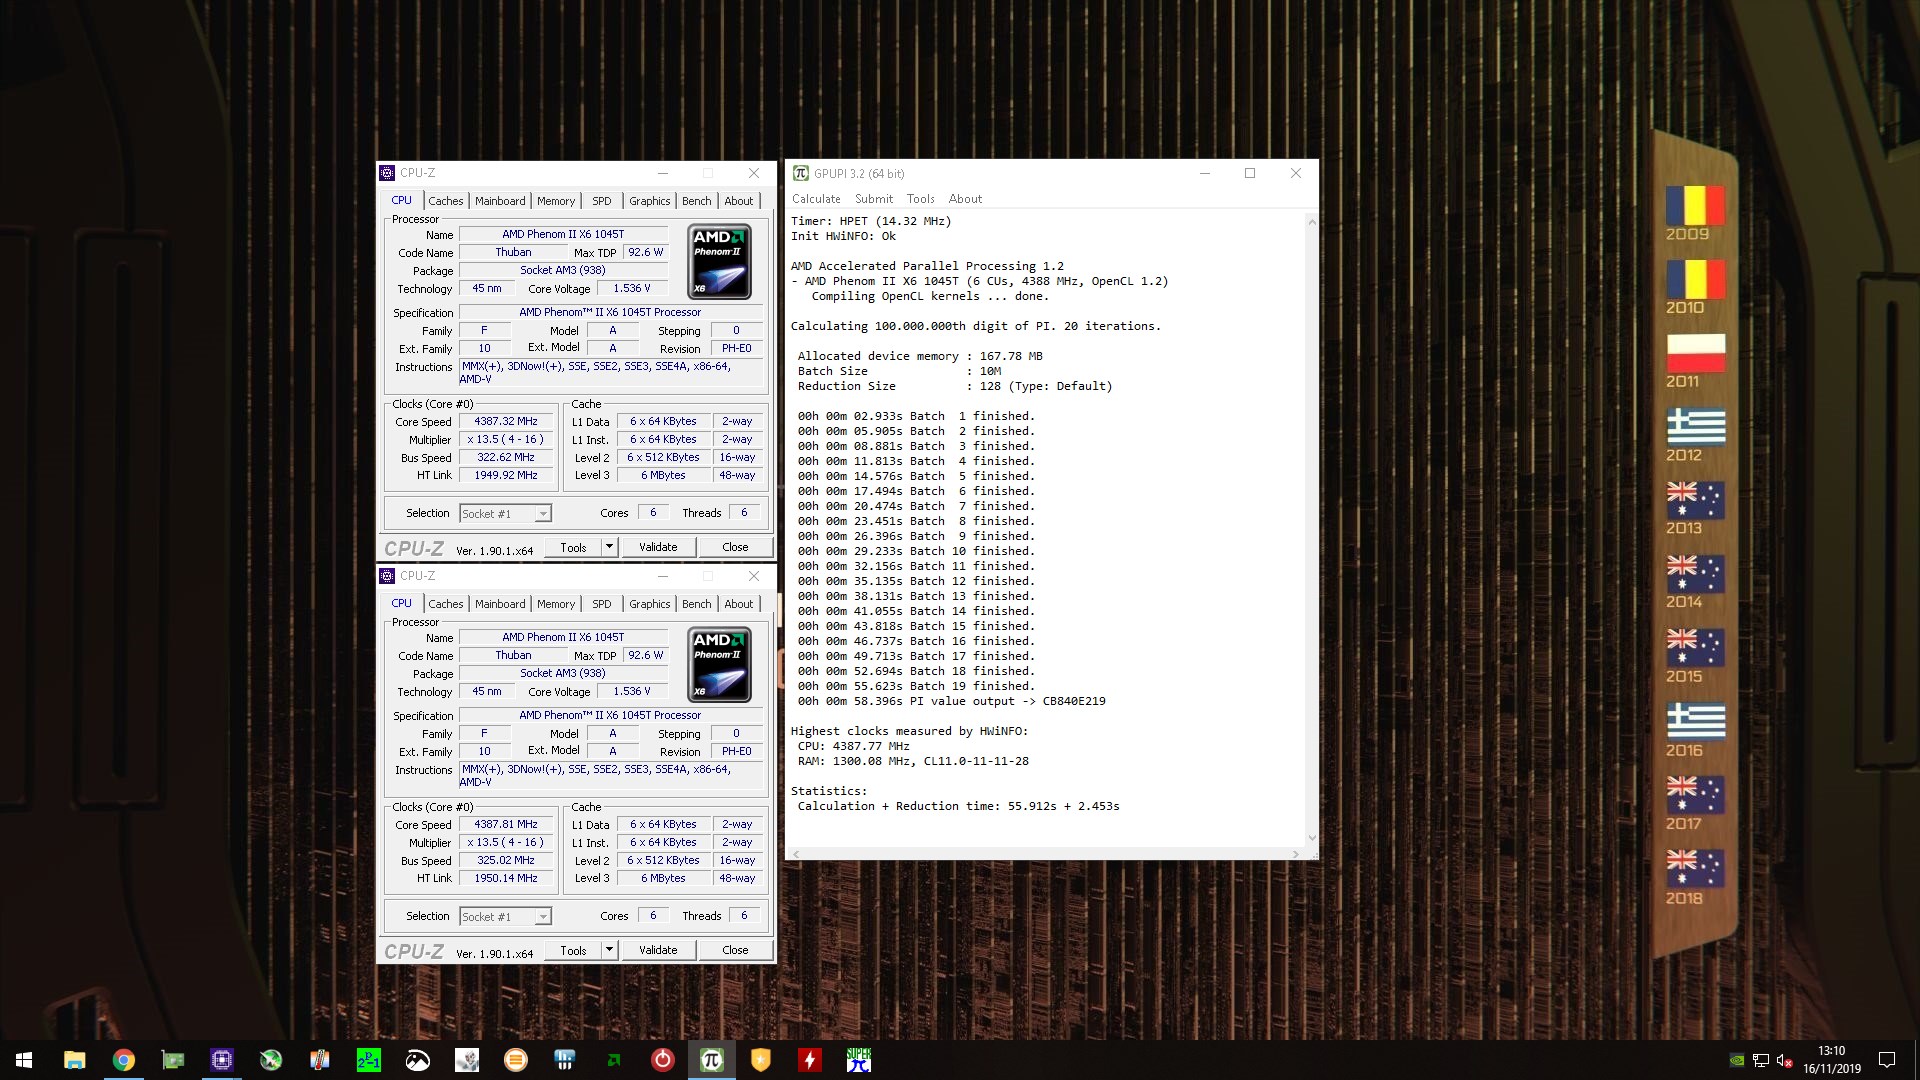This screenshot has width=1920, height=1080.
Task: Open the green 2^P-1 Prime taskbar icon
Action: (x=369, y=1060)
